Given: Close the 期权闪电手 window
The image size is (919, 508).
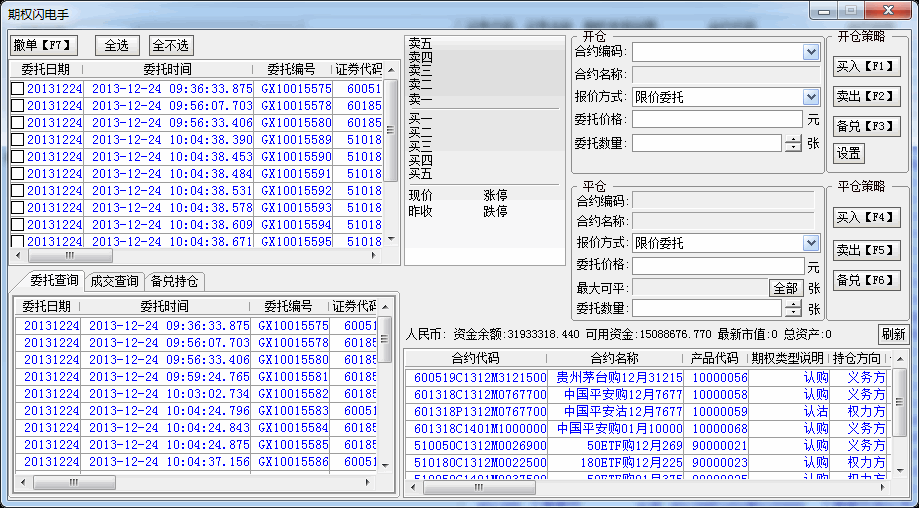Looking at the screenshot, I should click(x=888, y=11).
